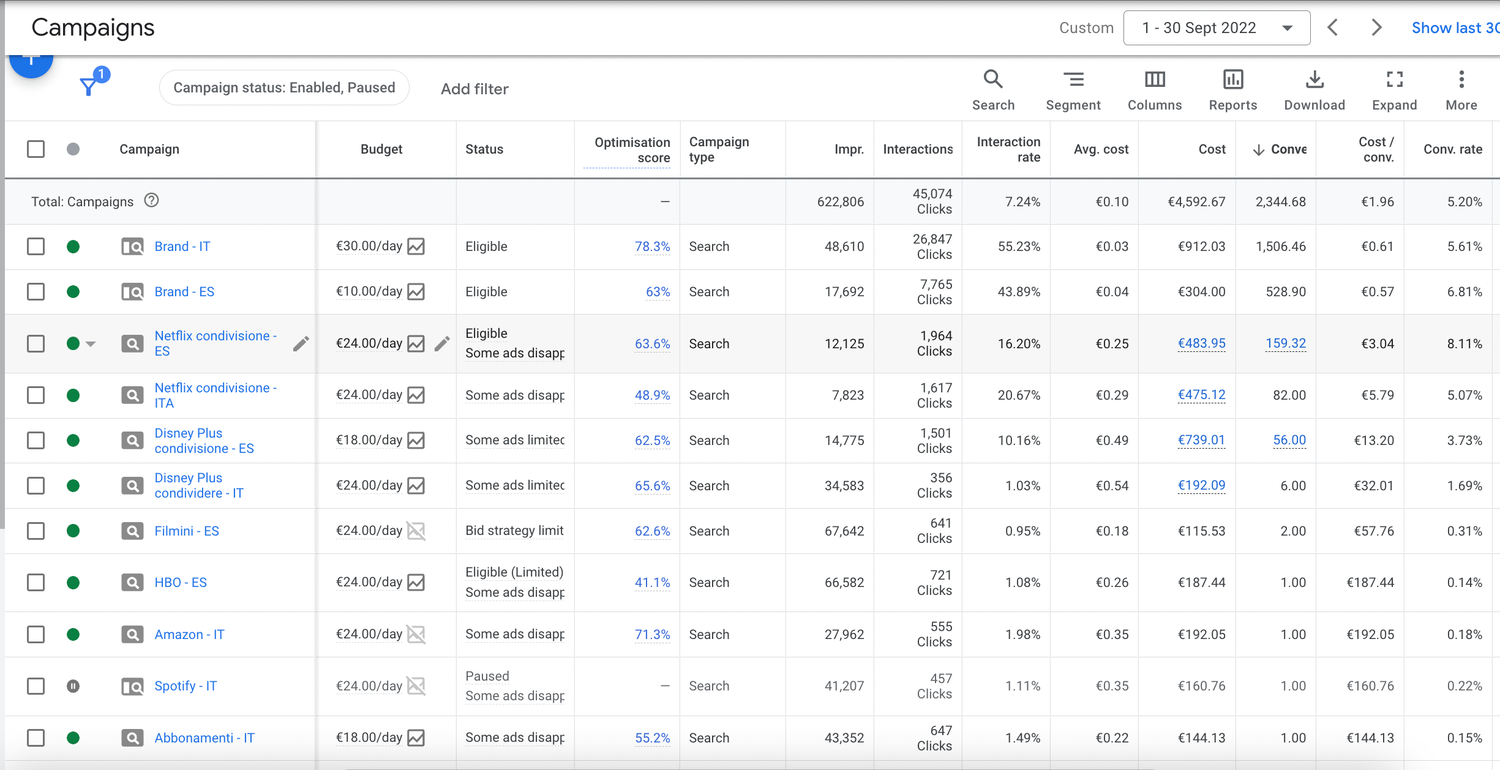Open the Brand - IT campaign

tap(182, 246)
